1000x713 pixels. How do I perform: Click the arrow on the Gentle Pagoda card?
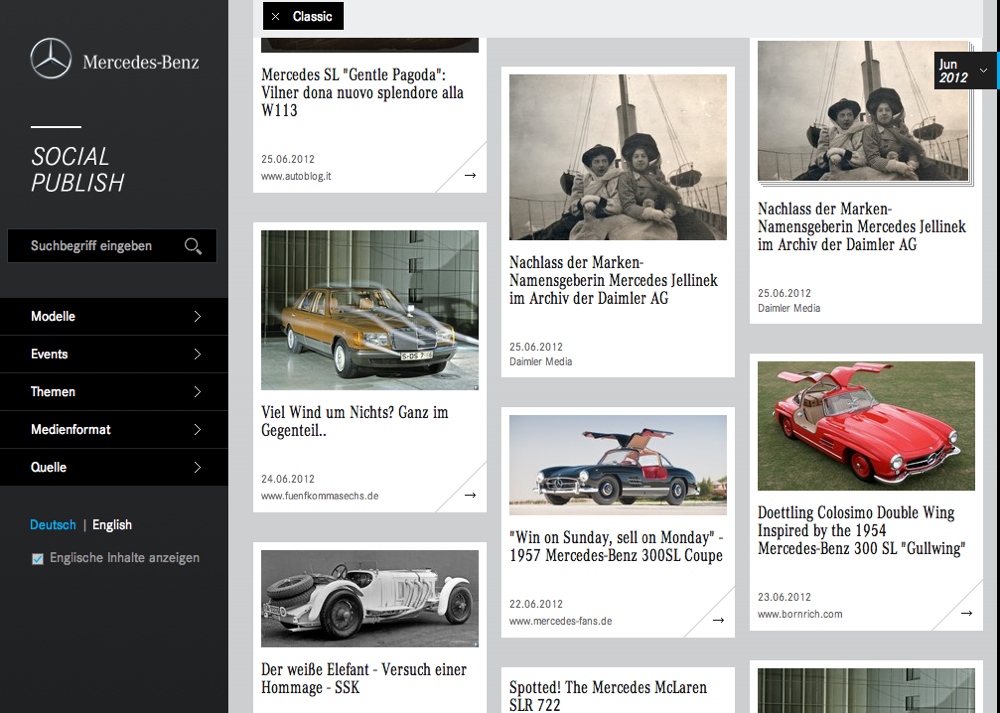coord(470,175)
